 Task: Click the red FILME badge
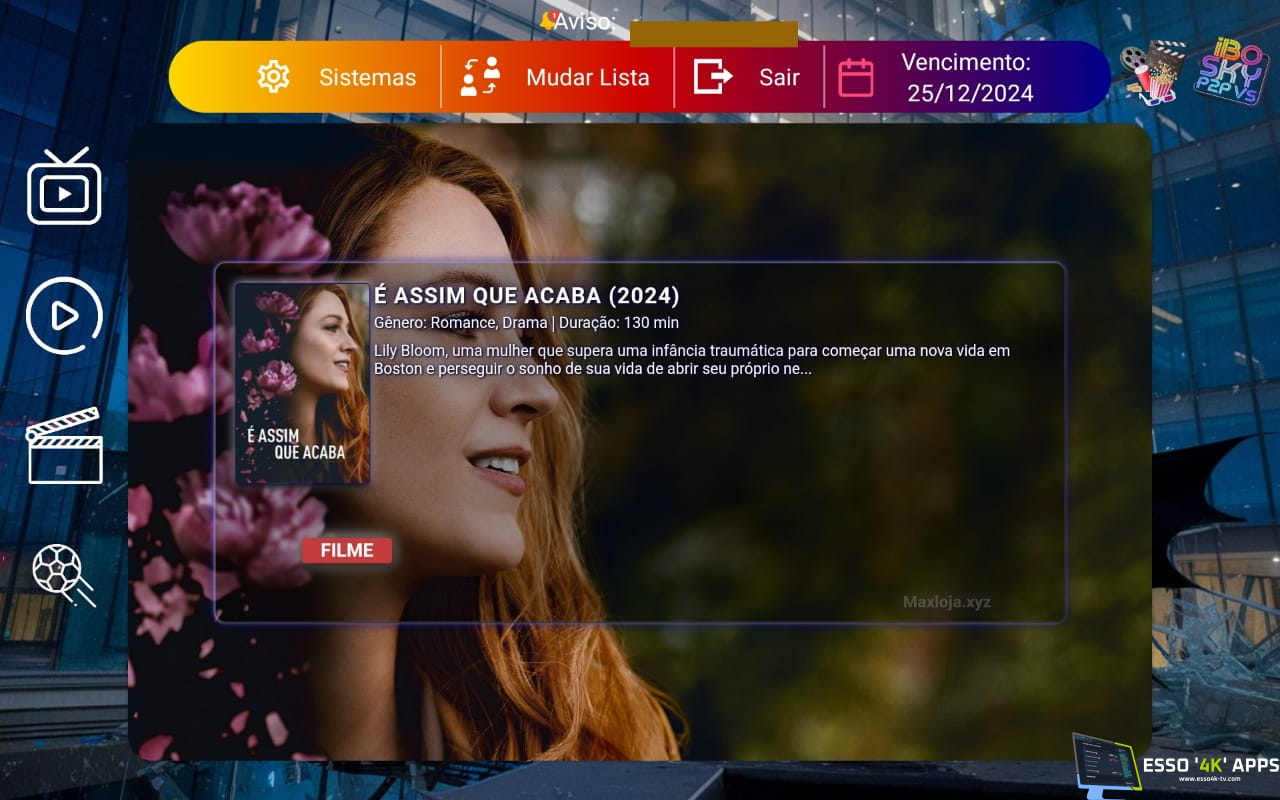[346, 550]
